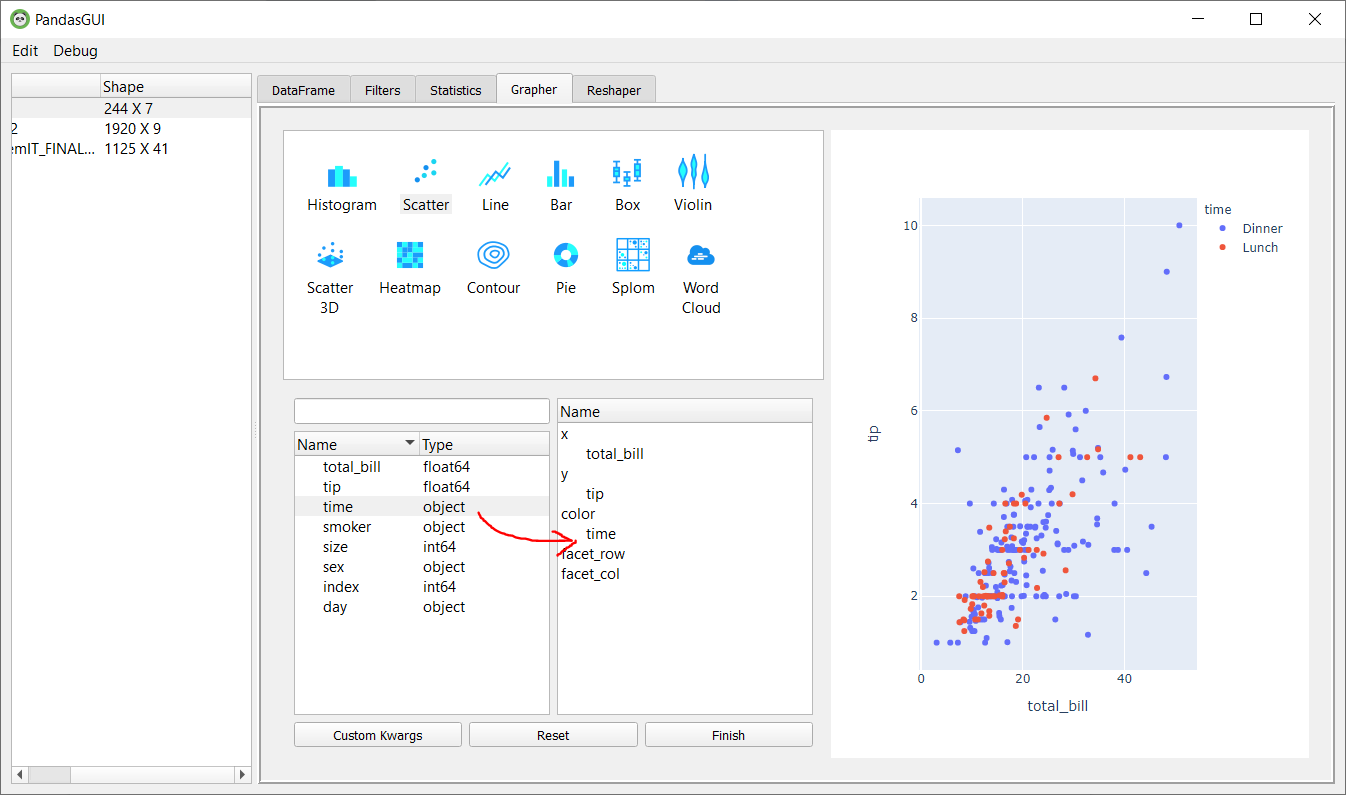Select the Box plot icon
This screenshot has width=1346, height=795.
pos(627,180)
